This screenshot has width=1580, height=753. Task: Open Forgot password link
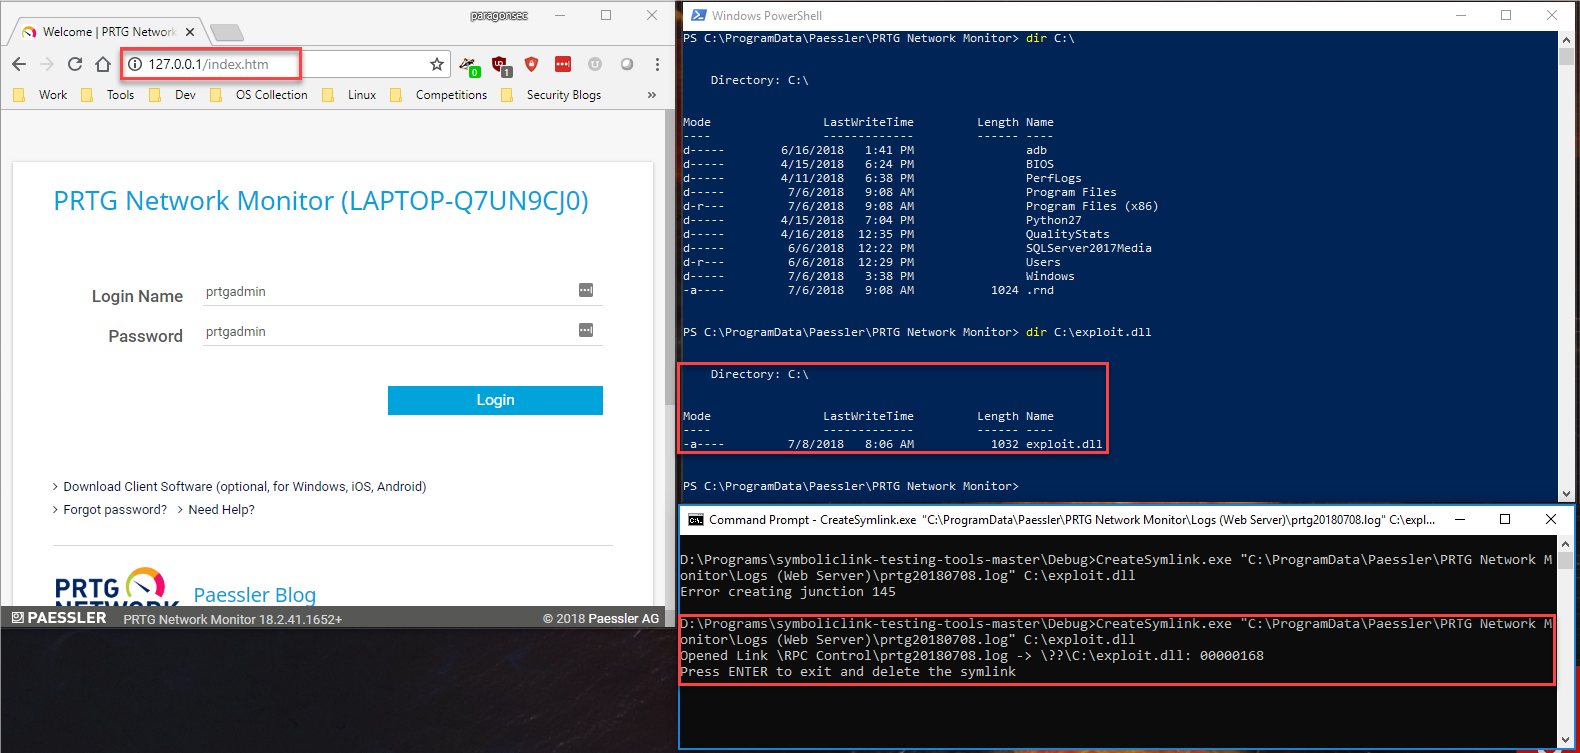click(x=115, y=510)
